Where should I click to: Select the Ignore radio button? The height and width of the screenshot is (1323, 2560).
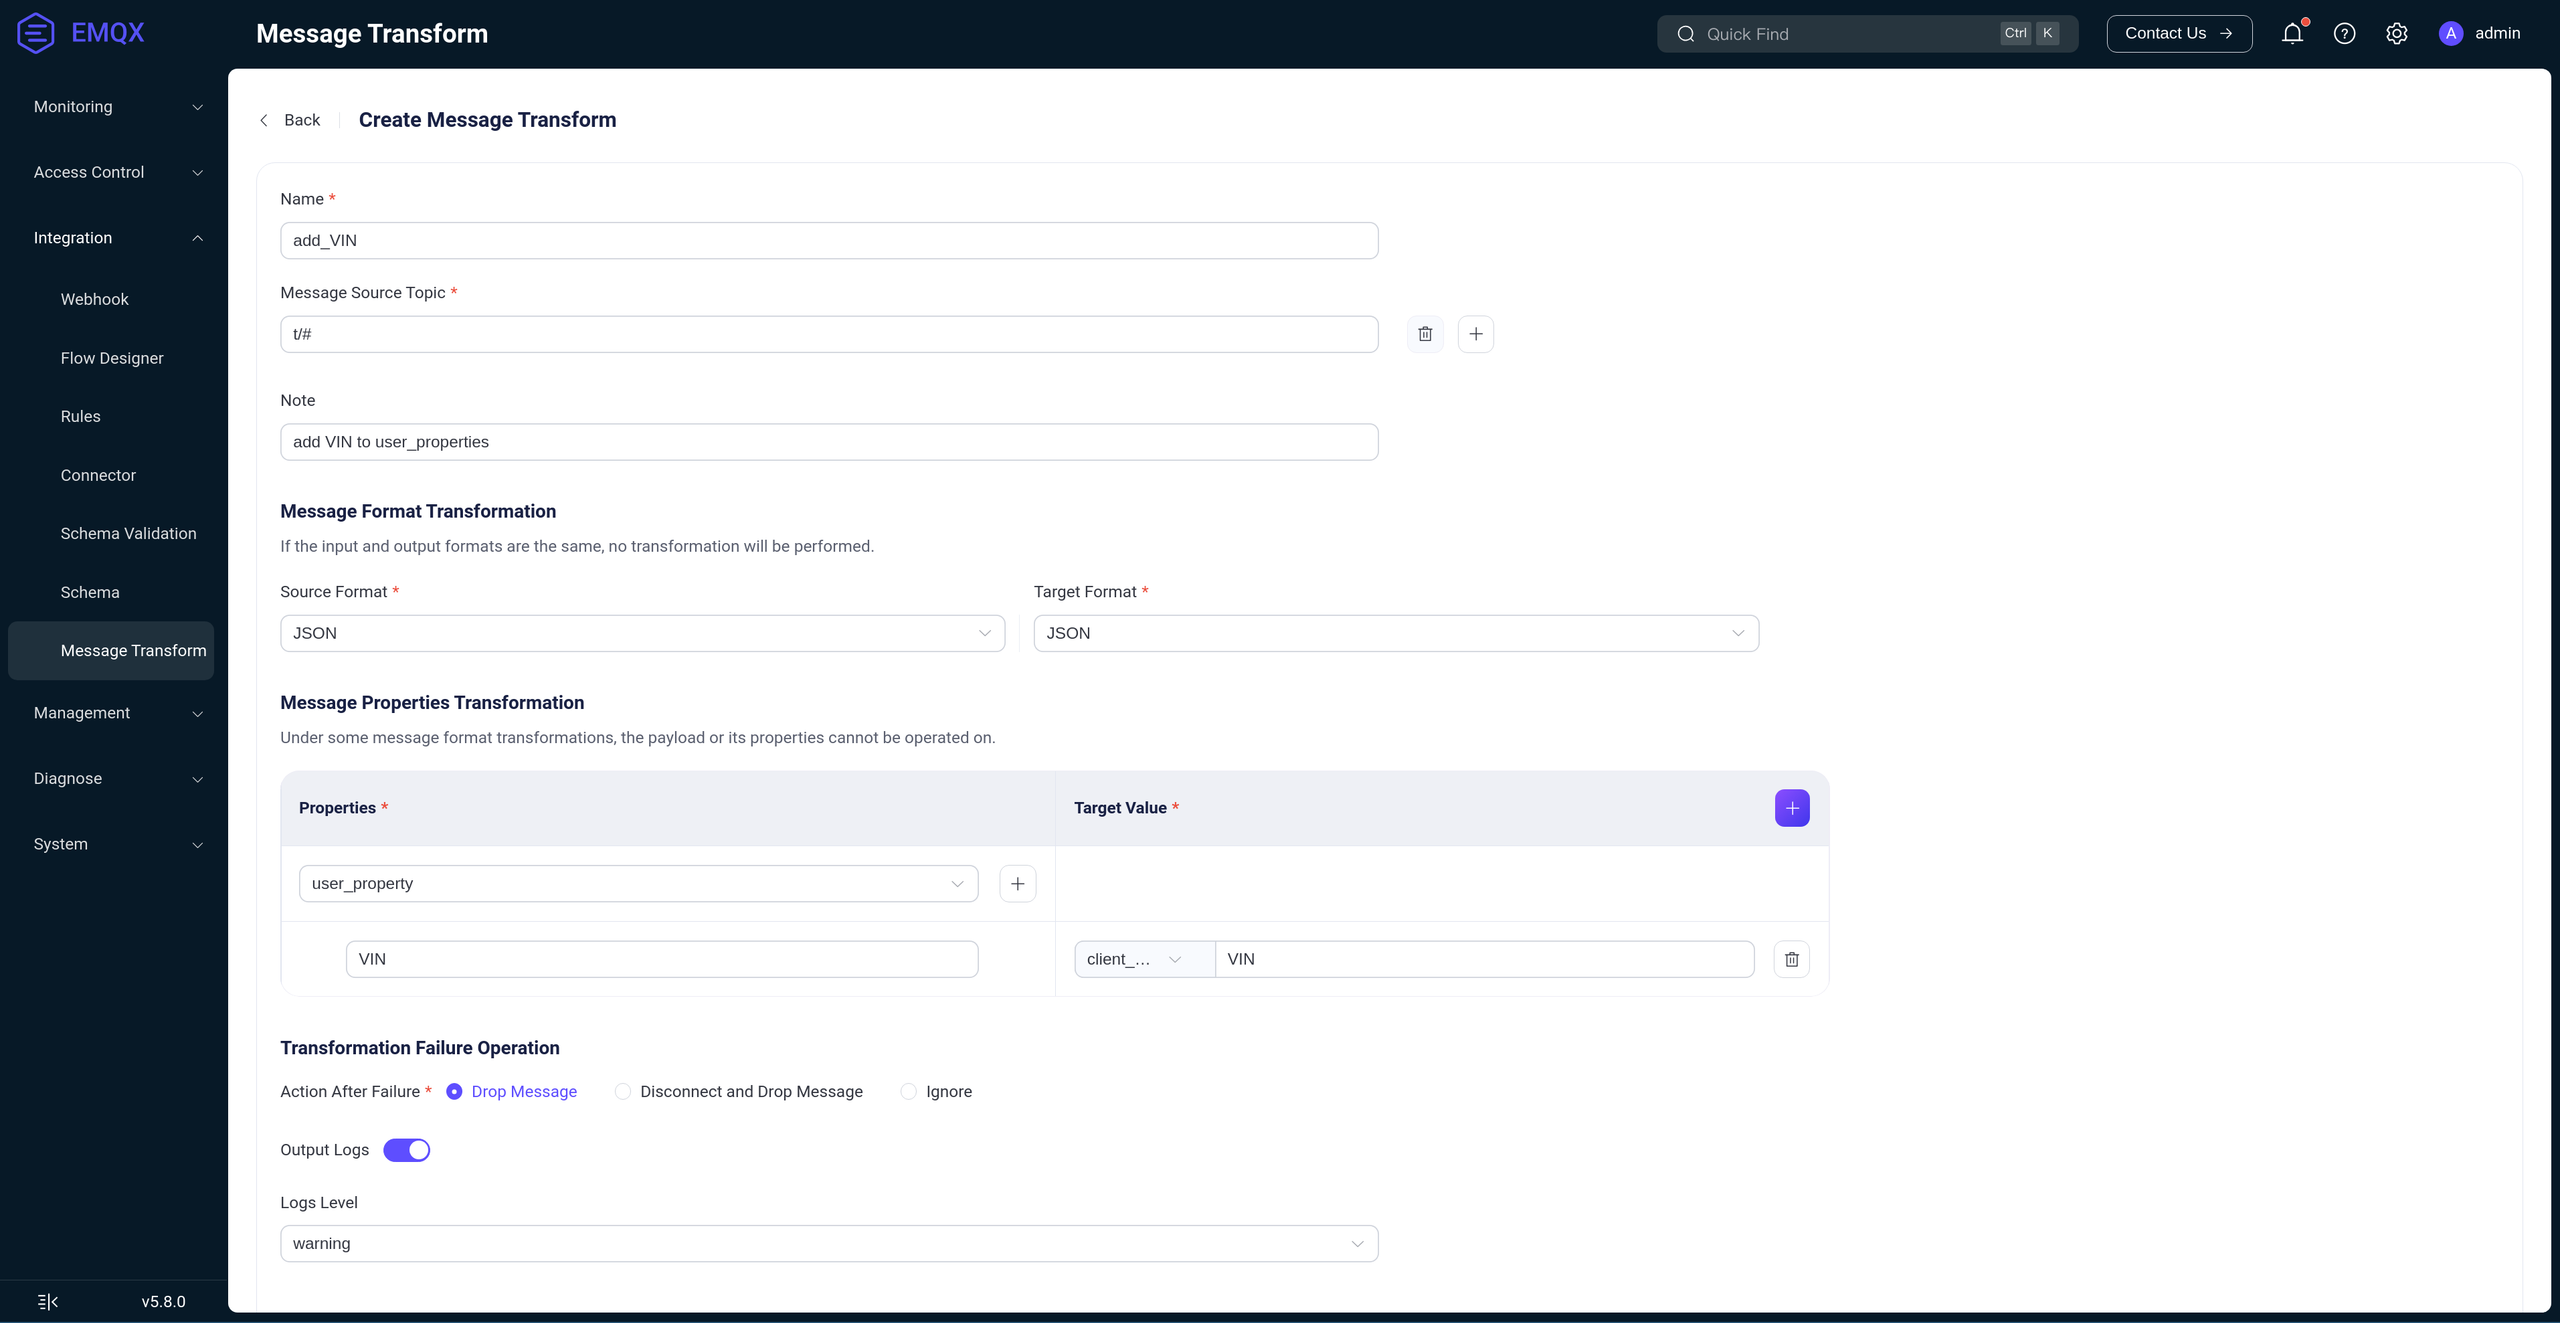click(x=907, y=1092)
